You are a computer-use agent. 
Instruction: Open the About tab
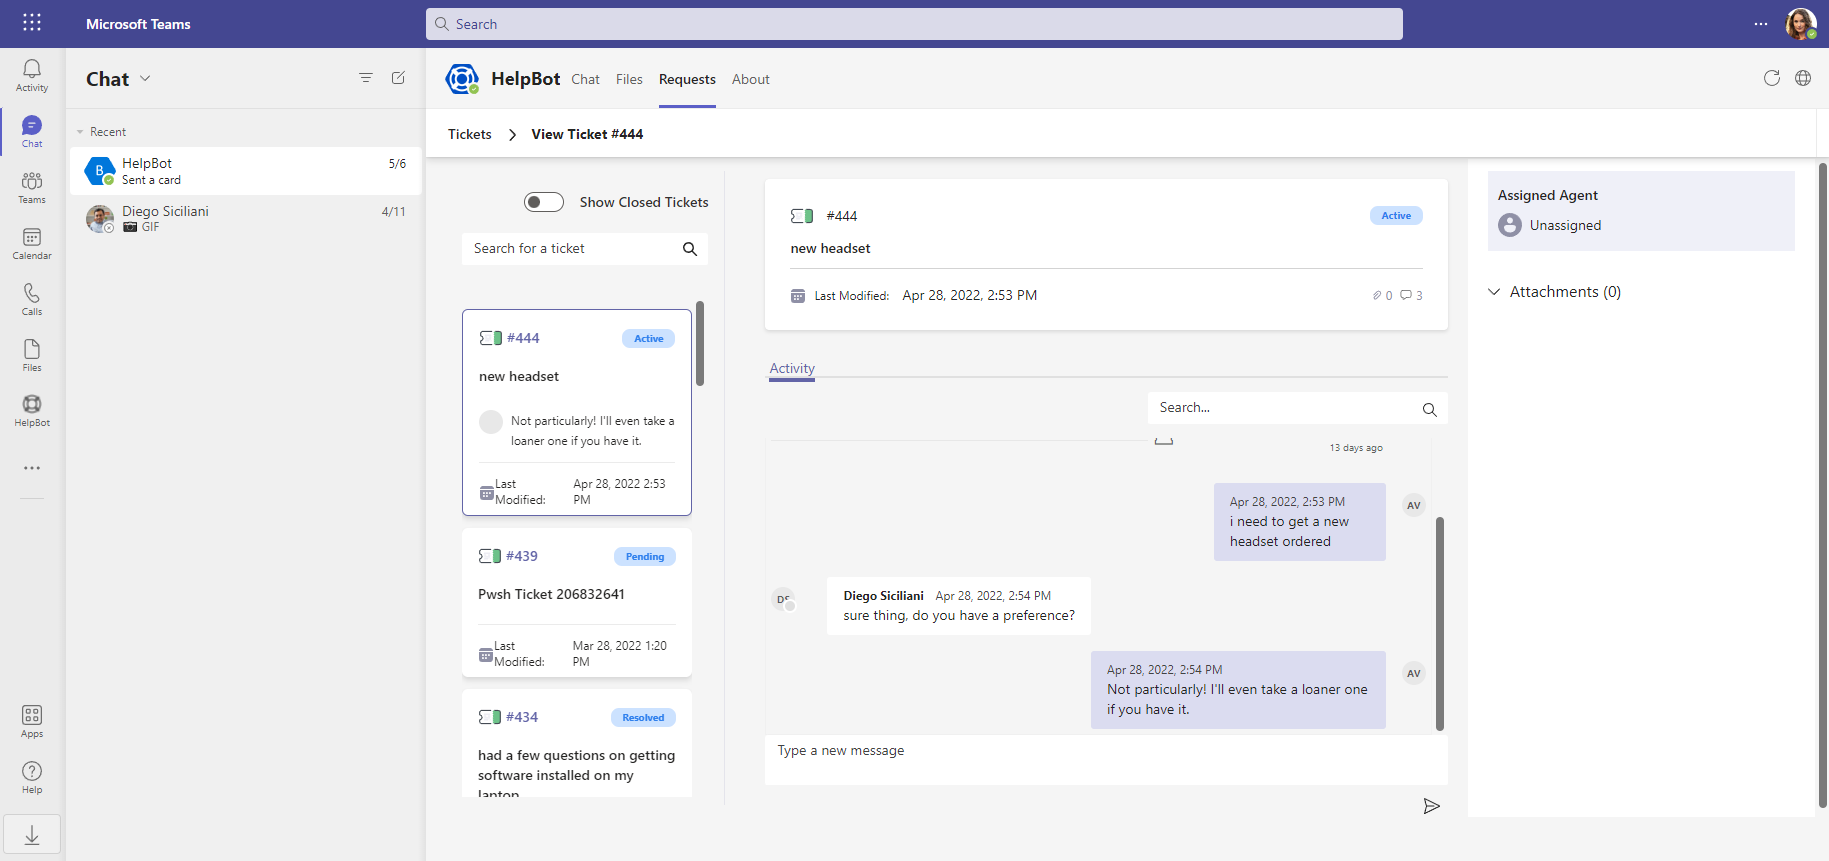pos(751,79)
